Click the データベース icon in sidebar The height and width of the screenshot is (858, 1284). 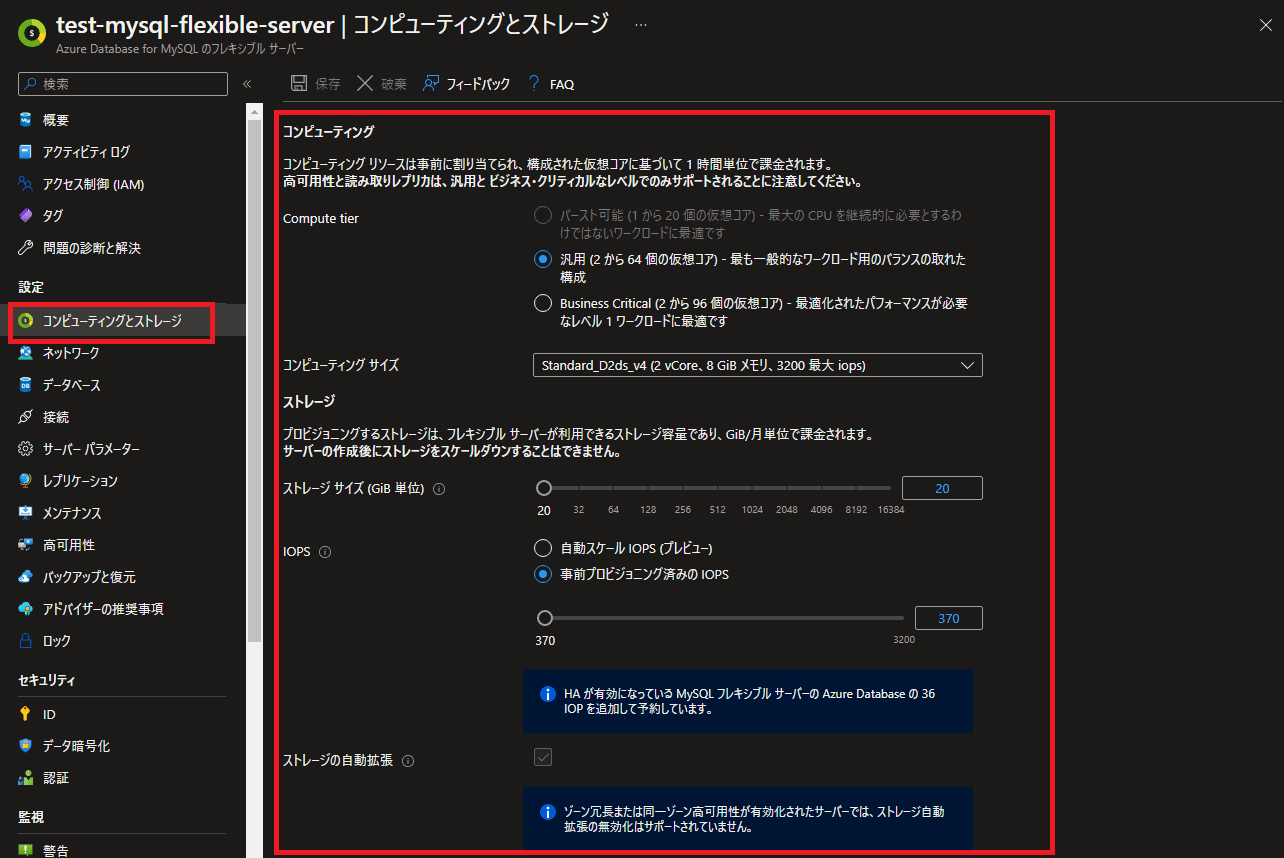(x=26, y=385)
